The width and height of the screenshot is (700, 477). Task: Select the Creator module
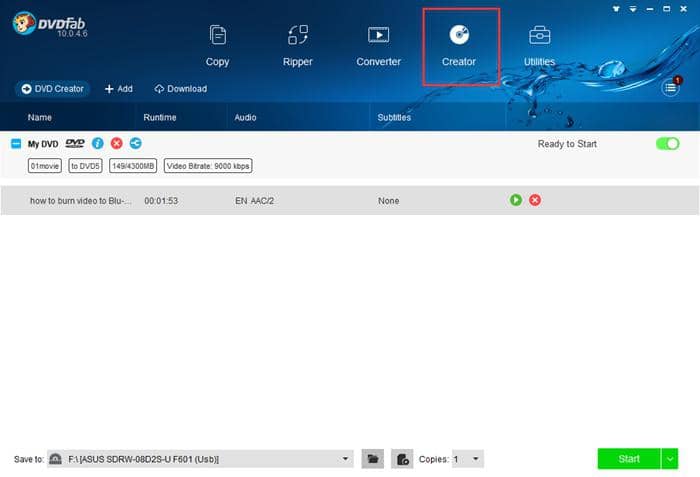point(459,46)
